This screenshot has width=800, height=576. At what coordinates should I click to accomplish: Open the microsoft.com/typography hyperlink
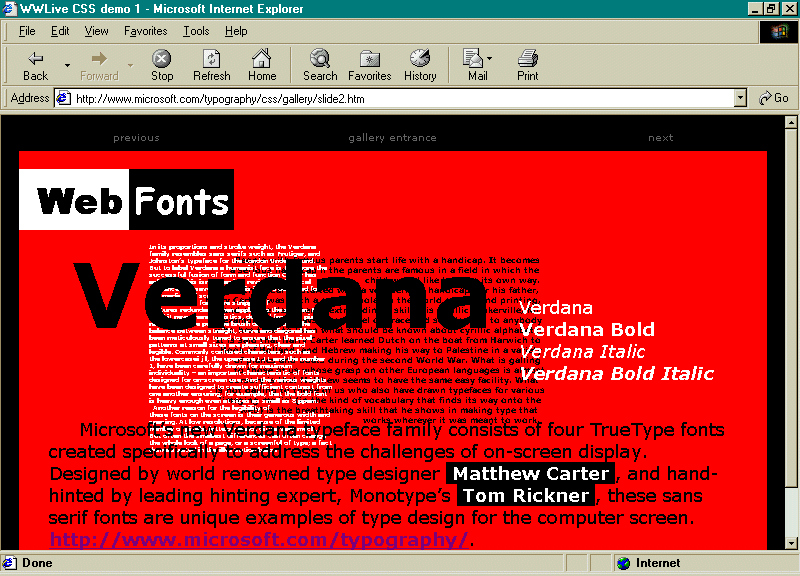[x=259, y=539]
